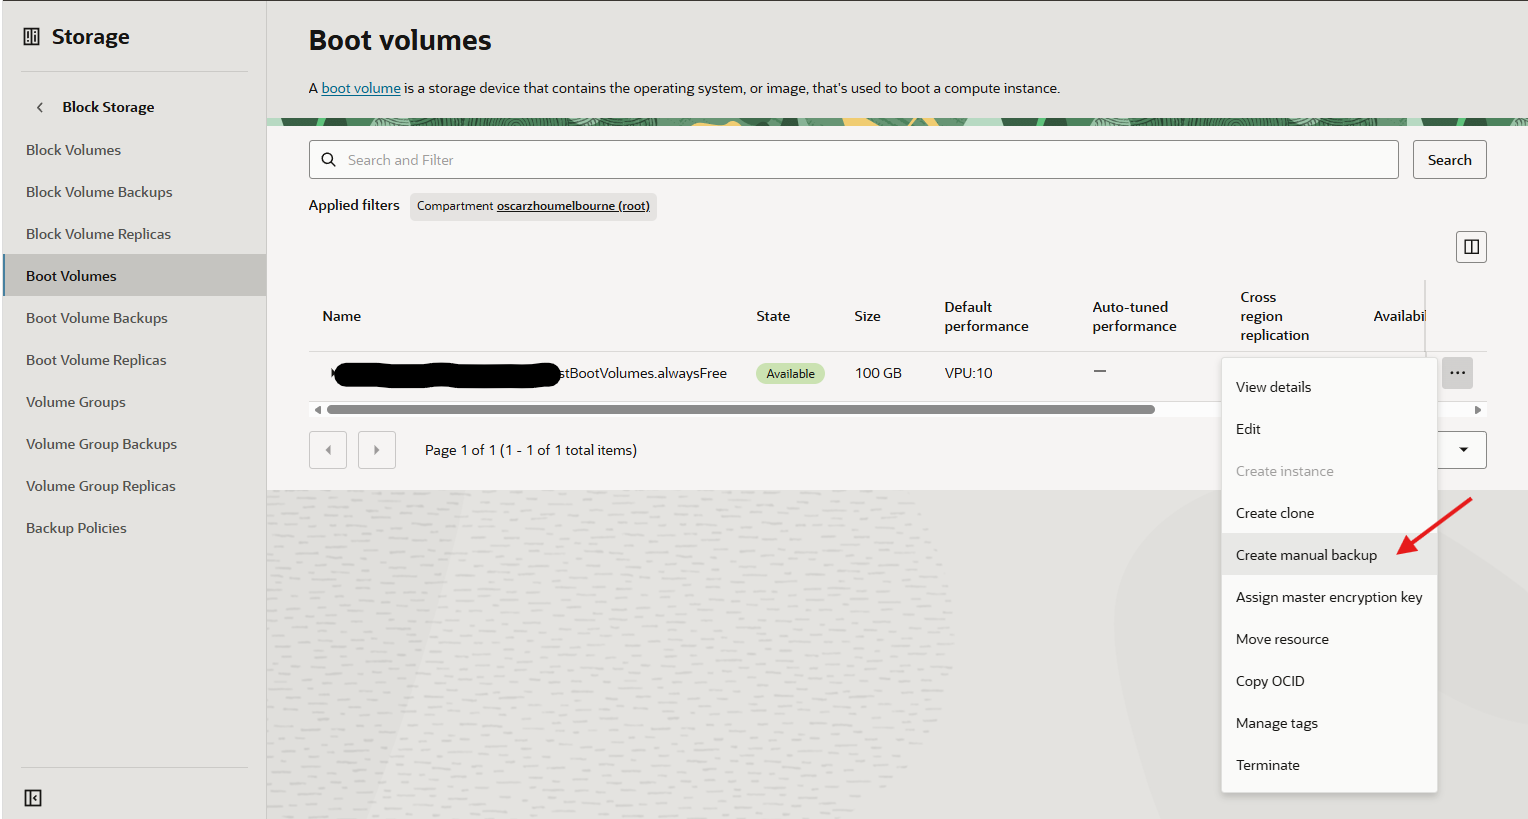Click the Cross region replication column header
The width and height of the screenshot is (1528, 819).
[1274, 316]
